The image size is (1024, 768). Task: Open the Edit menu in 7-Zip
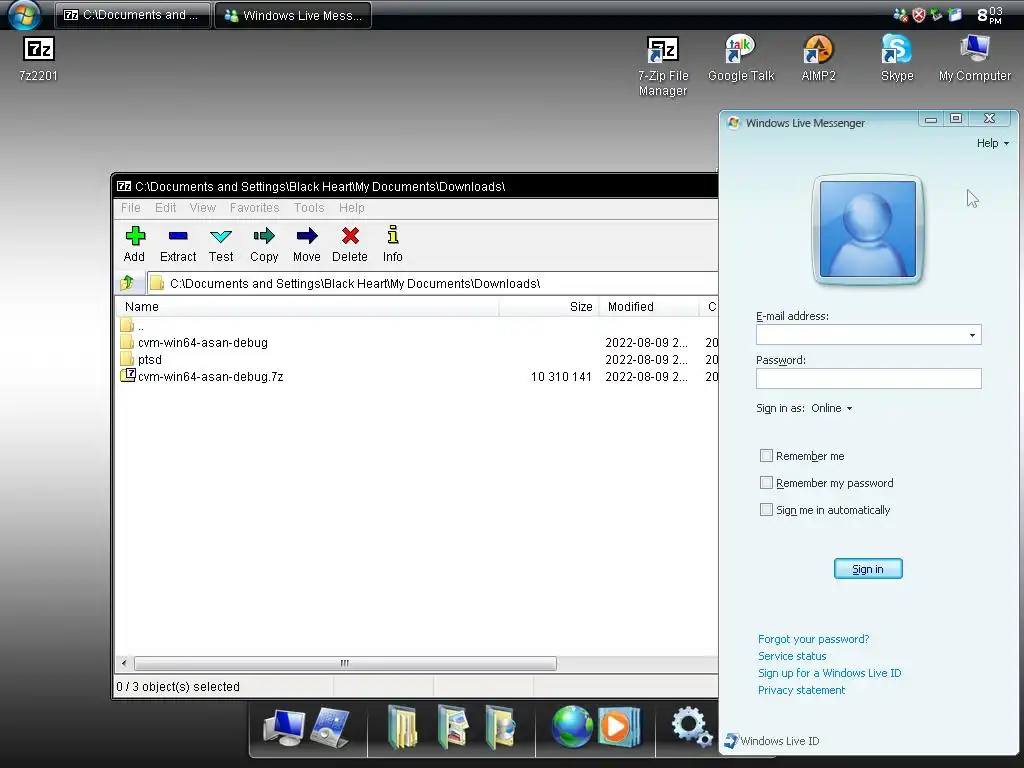pyautogui.click(x=165, y=208)
